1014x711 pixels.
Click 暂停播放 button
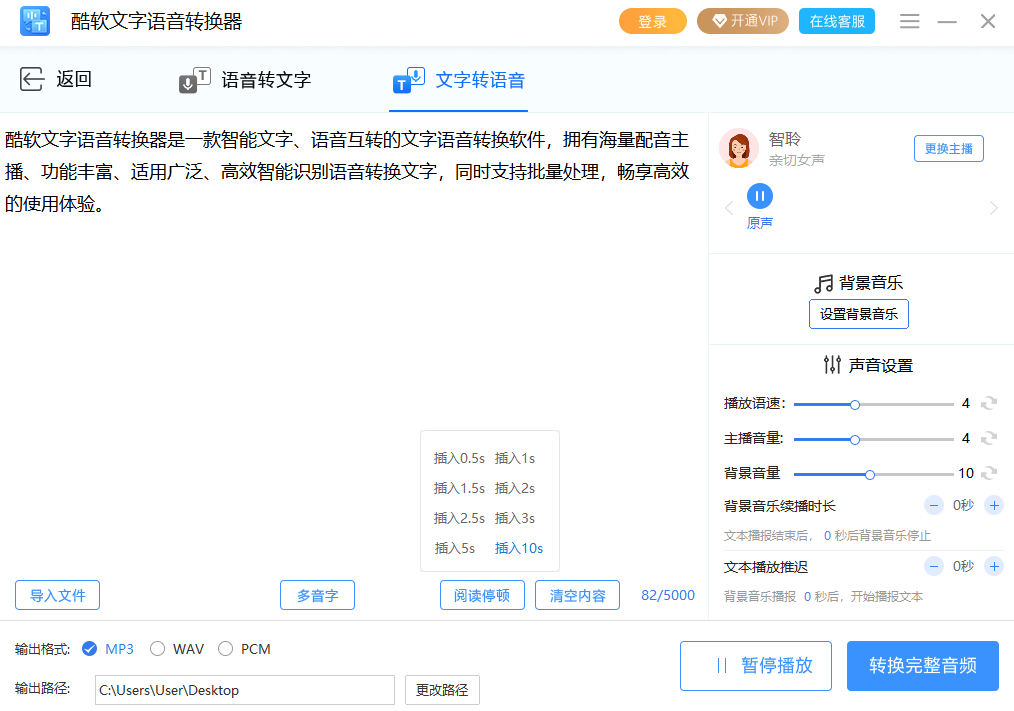[x=756, y=666]
